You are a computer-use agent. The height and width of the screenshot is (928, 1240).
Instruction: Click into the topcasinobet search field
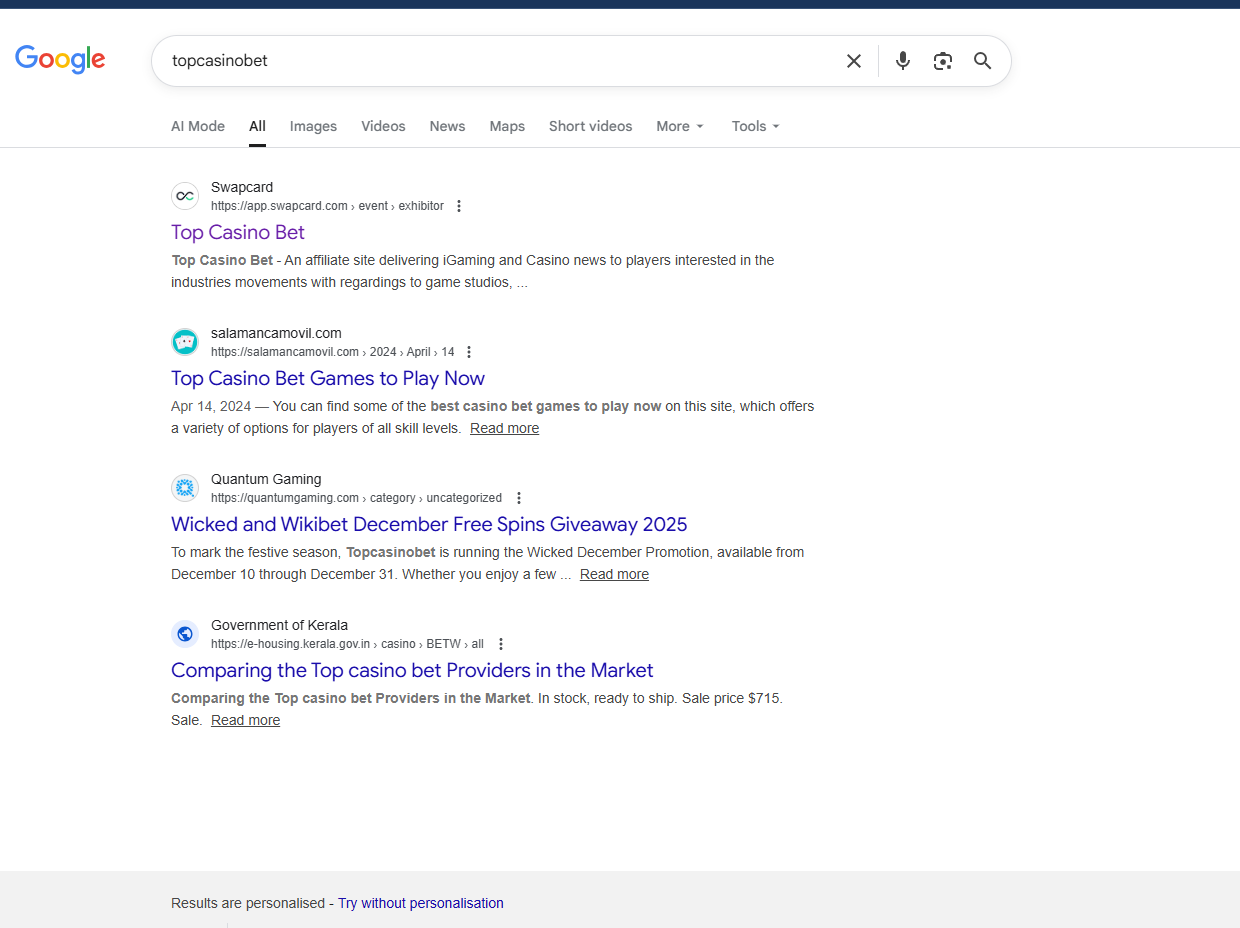click(500, 61)
